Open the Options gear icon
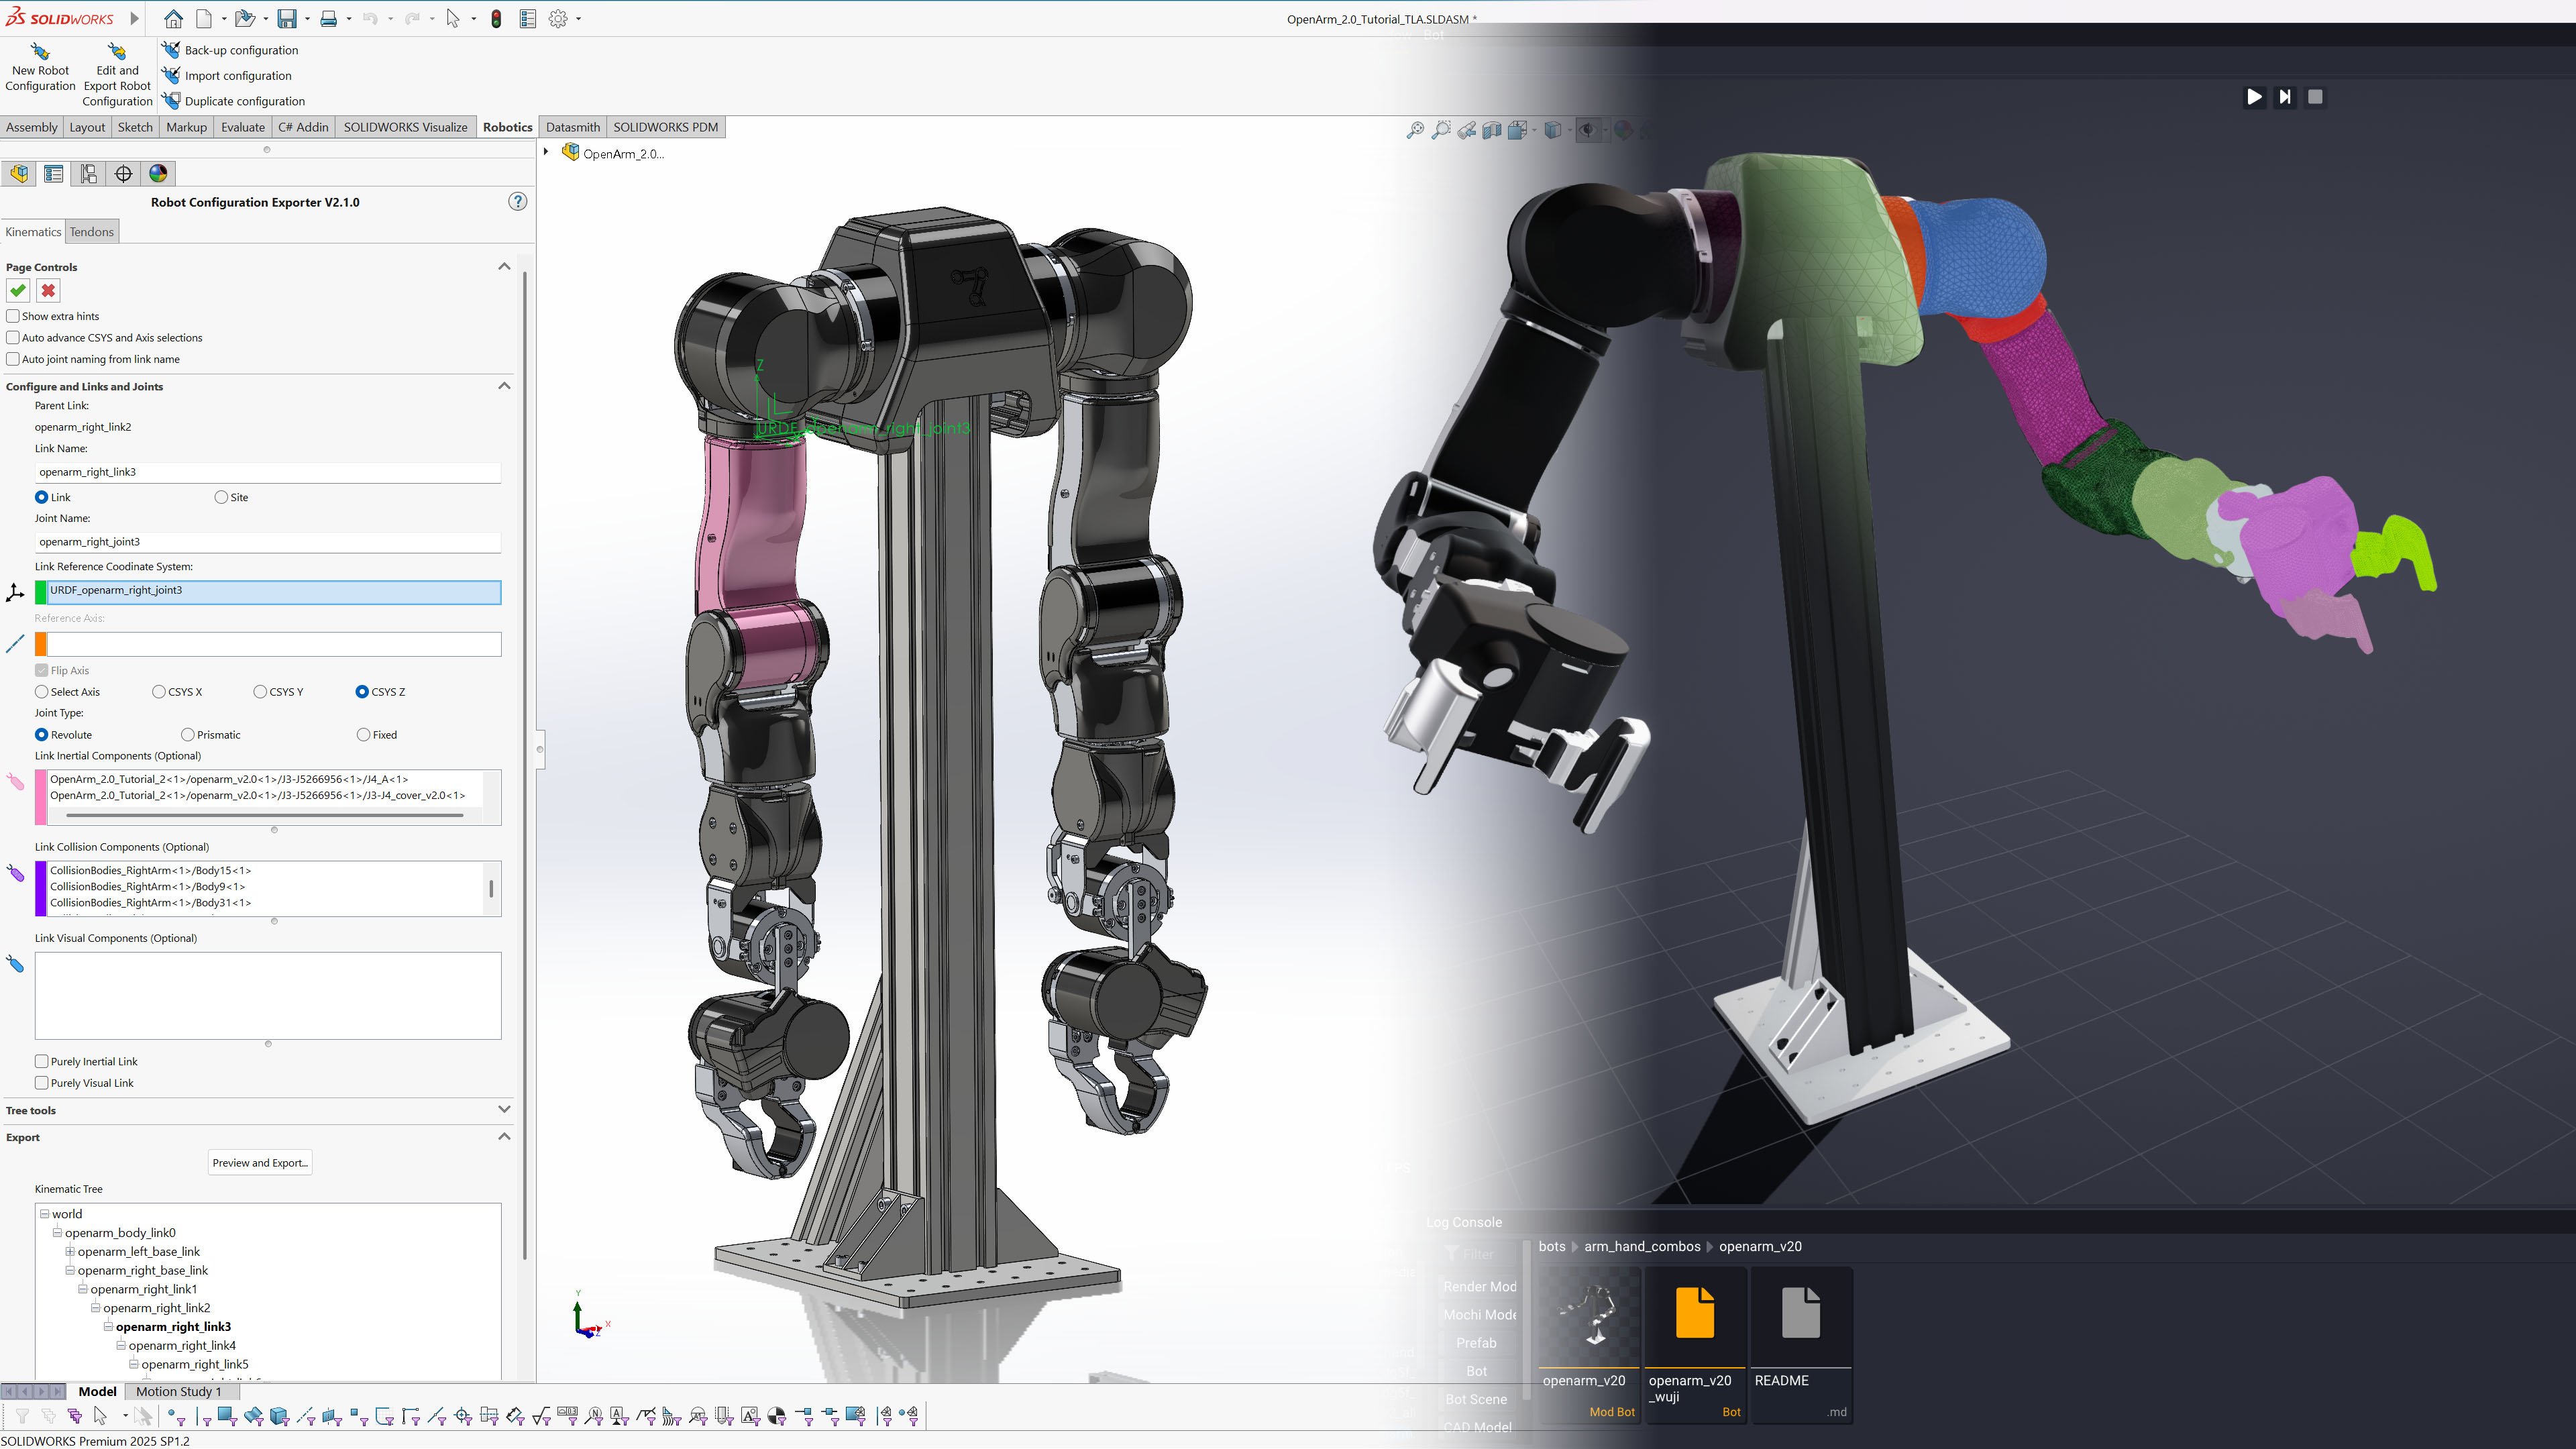The width and height of the screenshot is (2576, 1449). point(558,18)
